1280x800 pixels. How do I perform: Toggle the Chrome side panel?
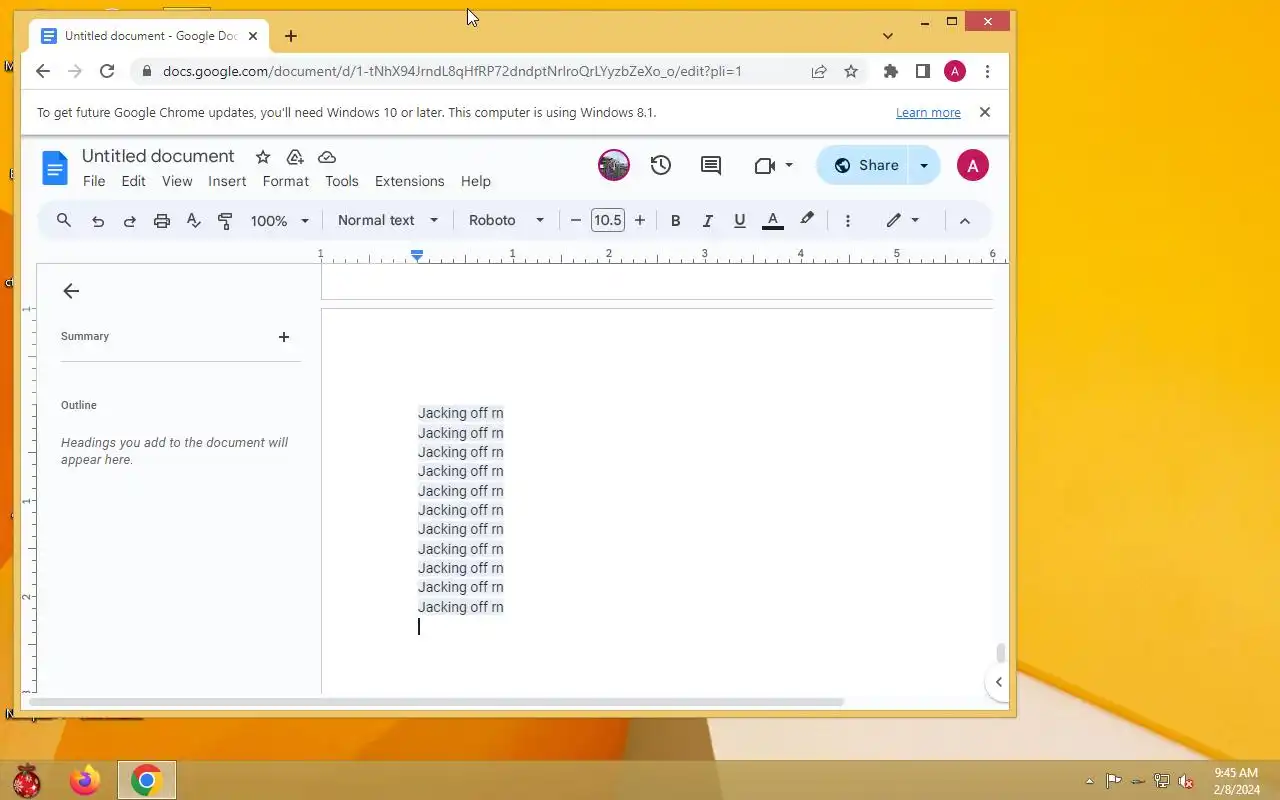[x=923, y=71]
